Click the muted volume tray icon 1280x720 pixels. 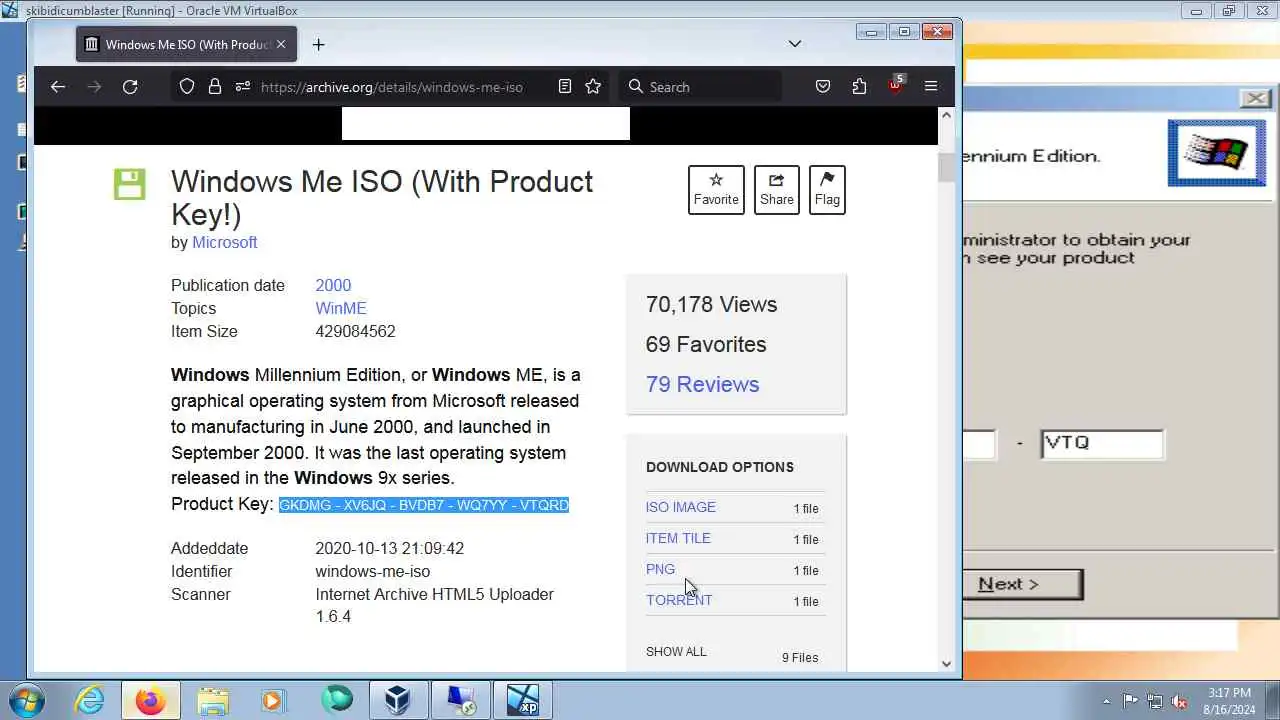point(1179,701)
